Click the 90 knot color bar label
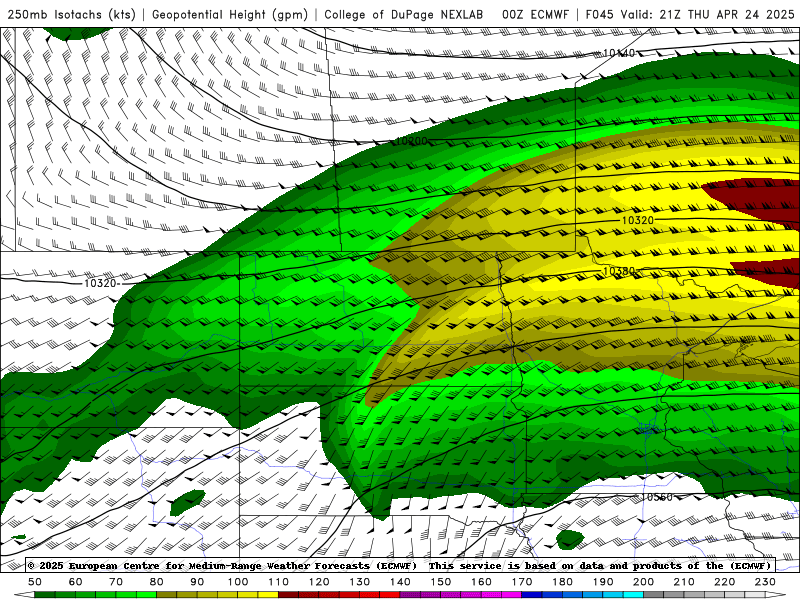Image resolution: width=800 pixels, height=600 pixels. pos(197,582)
